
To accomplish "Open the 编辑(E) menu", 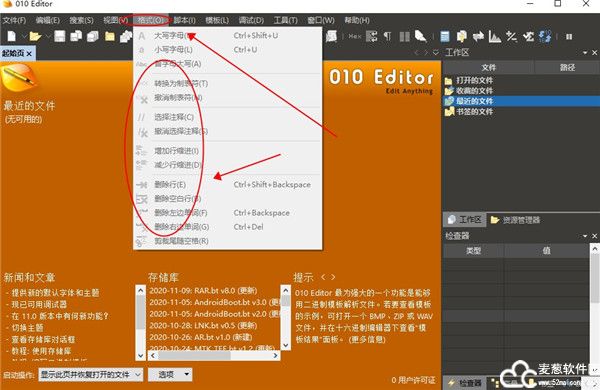I will point(47,20).
